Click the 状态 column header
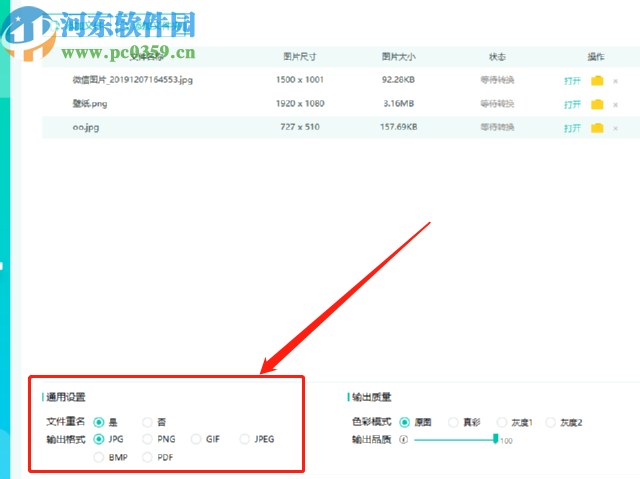The height and width of the screenshot is (479, 640). coord(497,57)
